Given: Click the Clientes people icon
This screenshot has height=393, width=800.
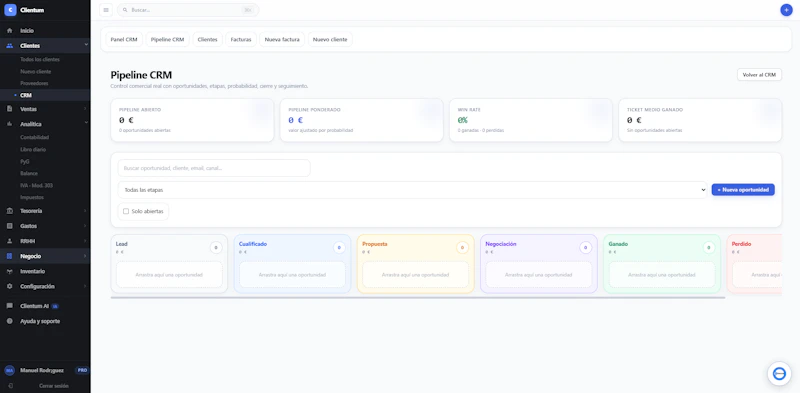Looking at the screenshot, I should [10, 46].
